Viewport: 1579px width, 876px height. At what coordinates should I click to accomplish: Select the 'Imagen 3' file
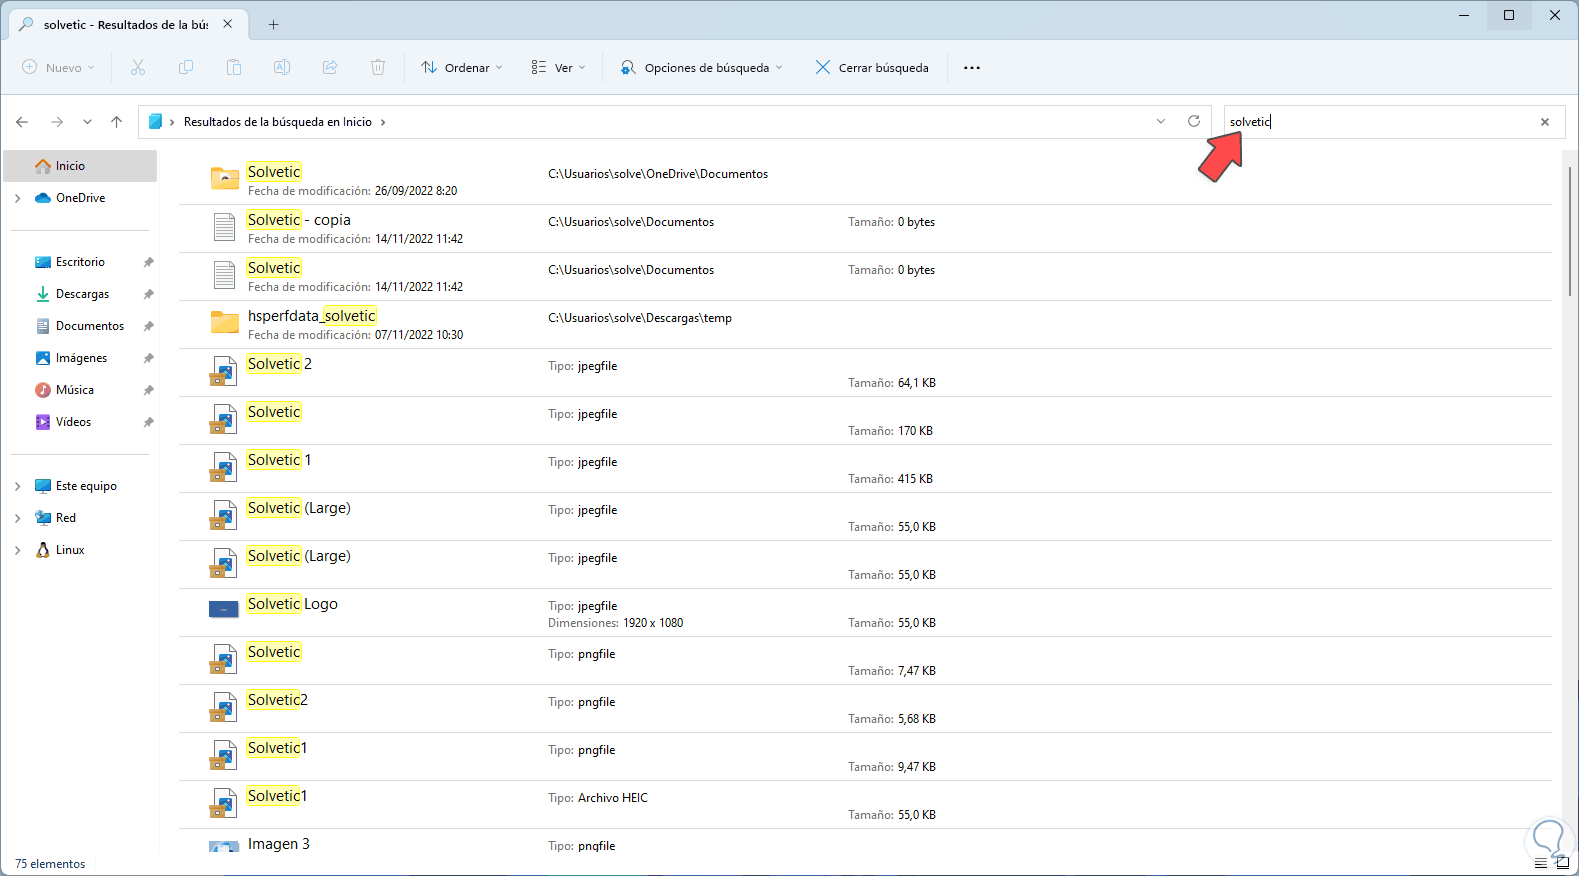tap(865, 842)
